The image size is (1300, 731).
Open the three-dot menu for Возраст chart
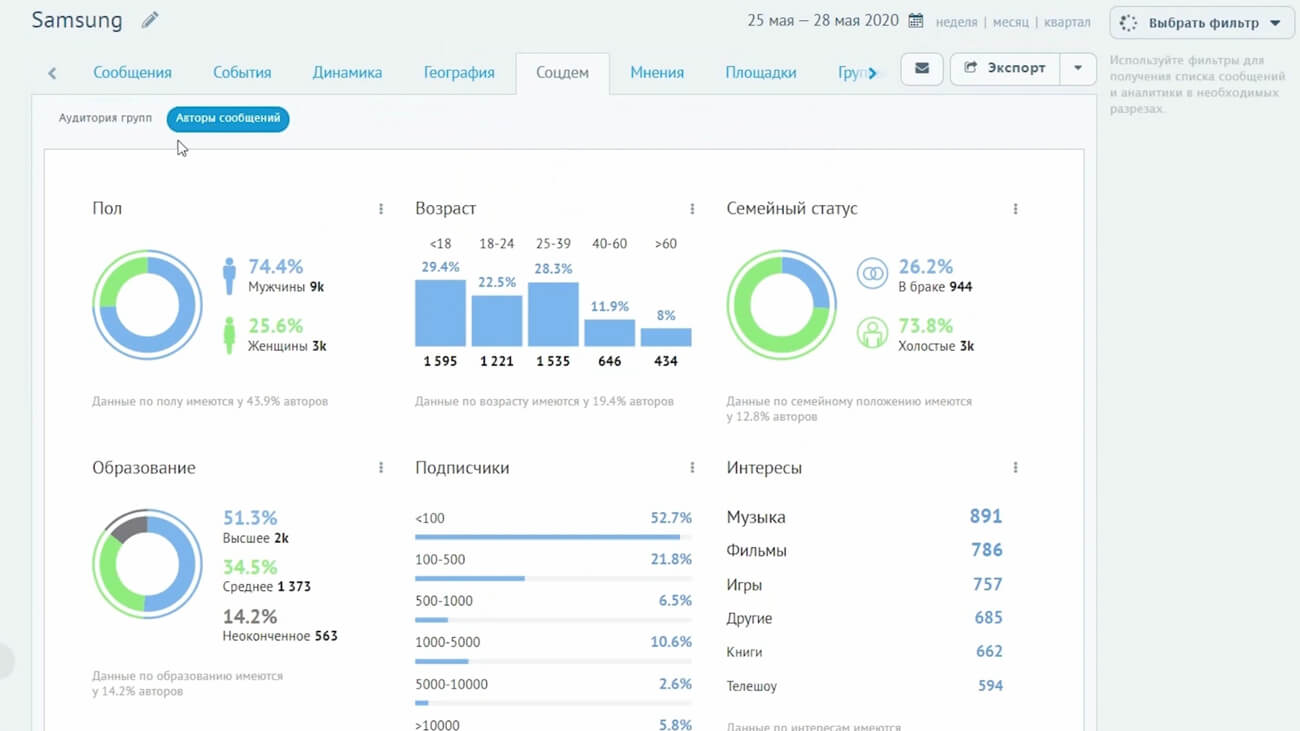(692, 209)
